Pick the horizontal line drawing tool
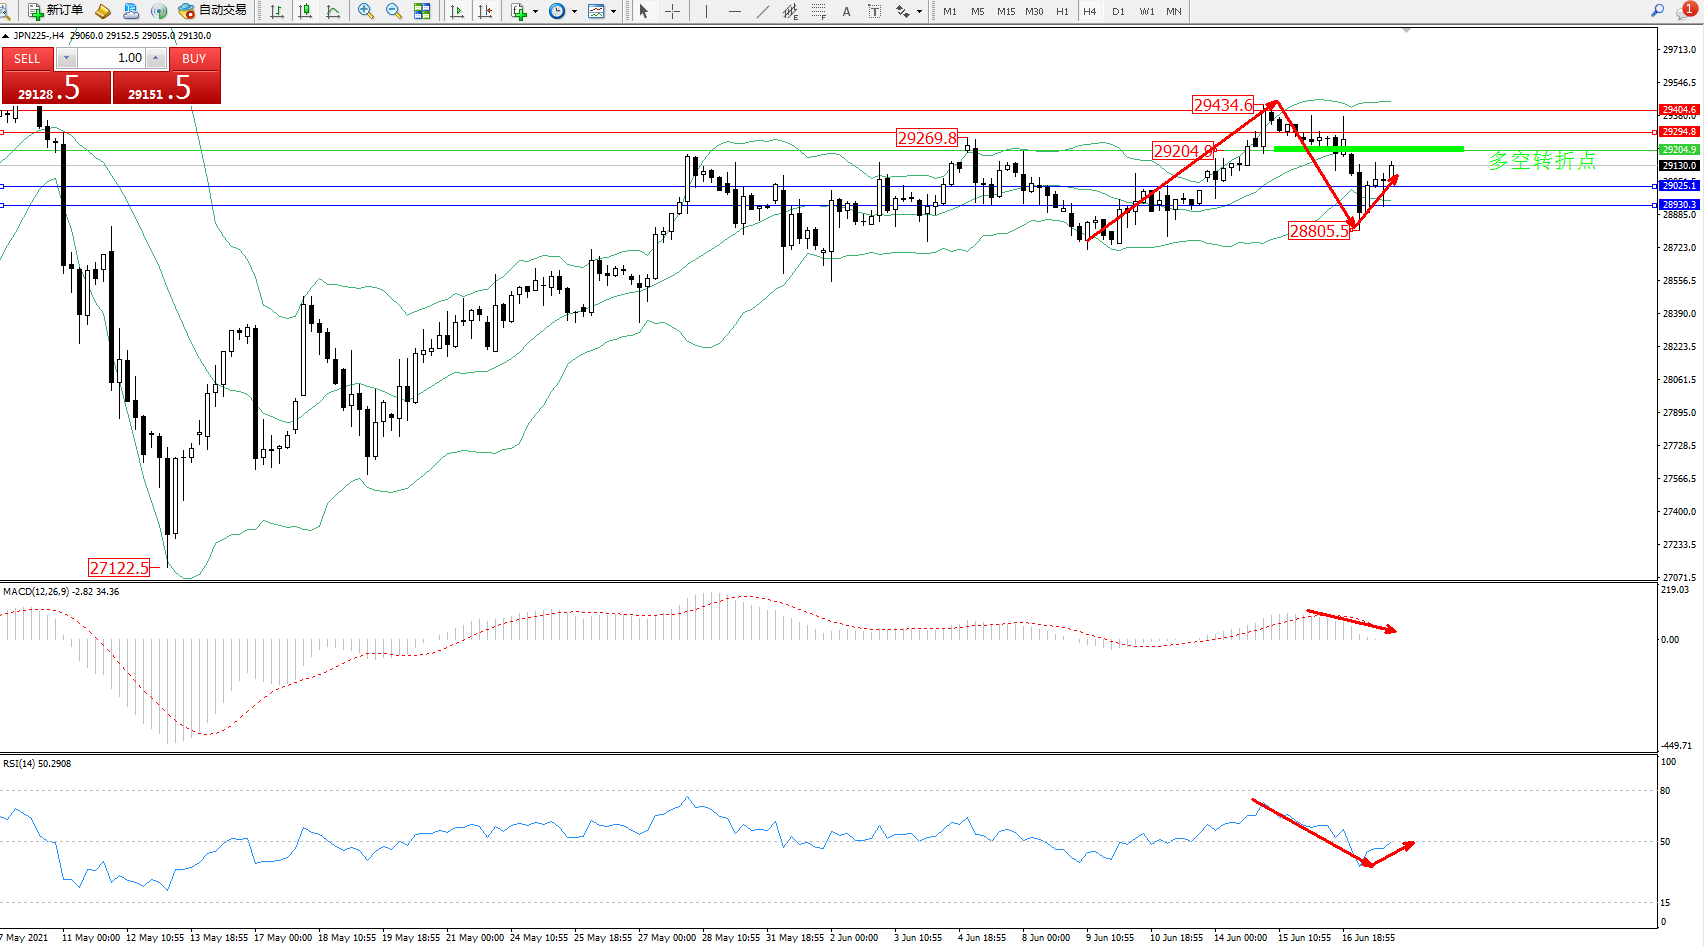 click(x=735, y=11)
